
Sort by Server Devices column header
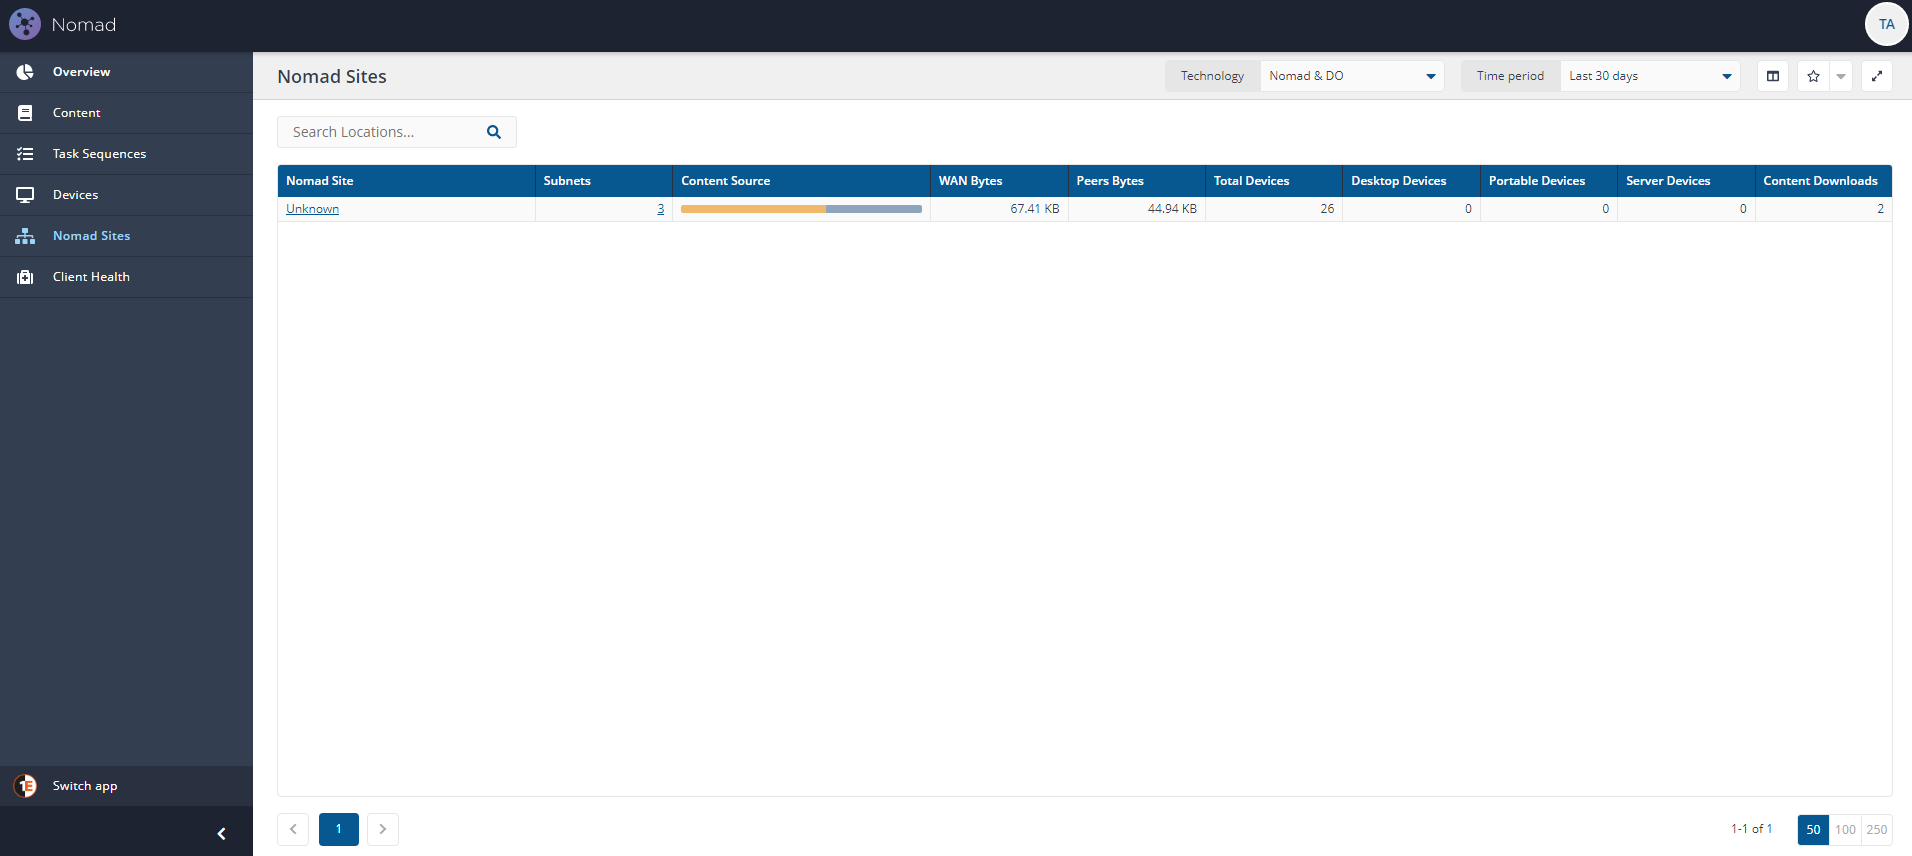(1686, 181)
